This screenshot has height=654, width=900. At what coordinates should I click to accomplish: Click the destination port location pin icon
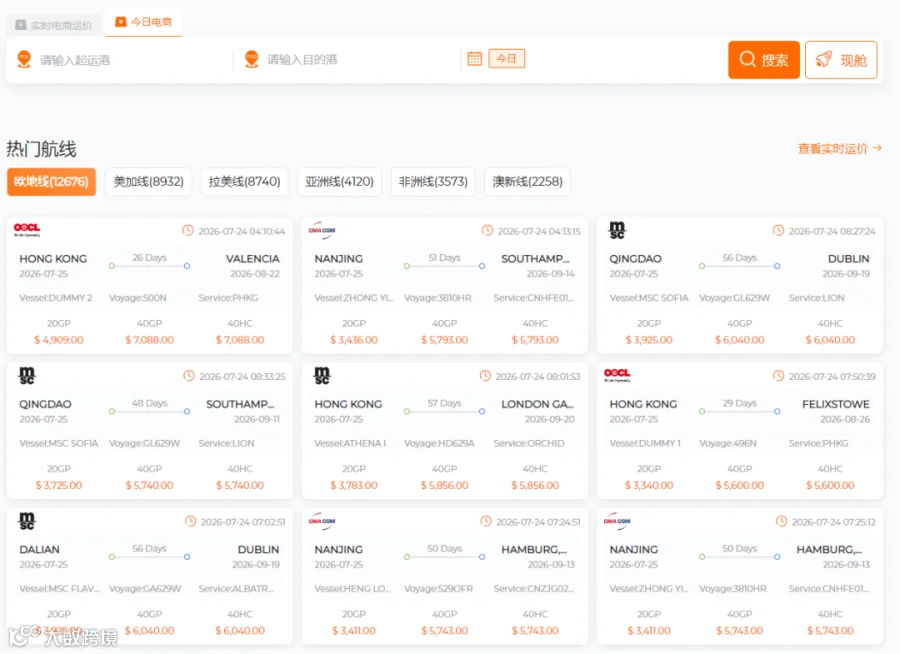tap(251, 59)
